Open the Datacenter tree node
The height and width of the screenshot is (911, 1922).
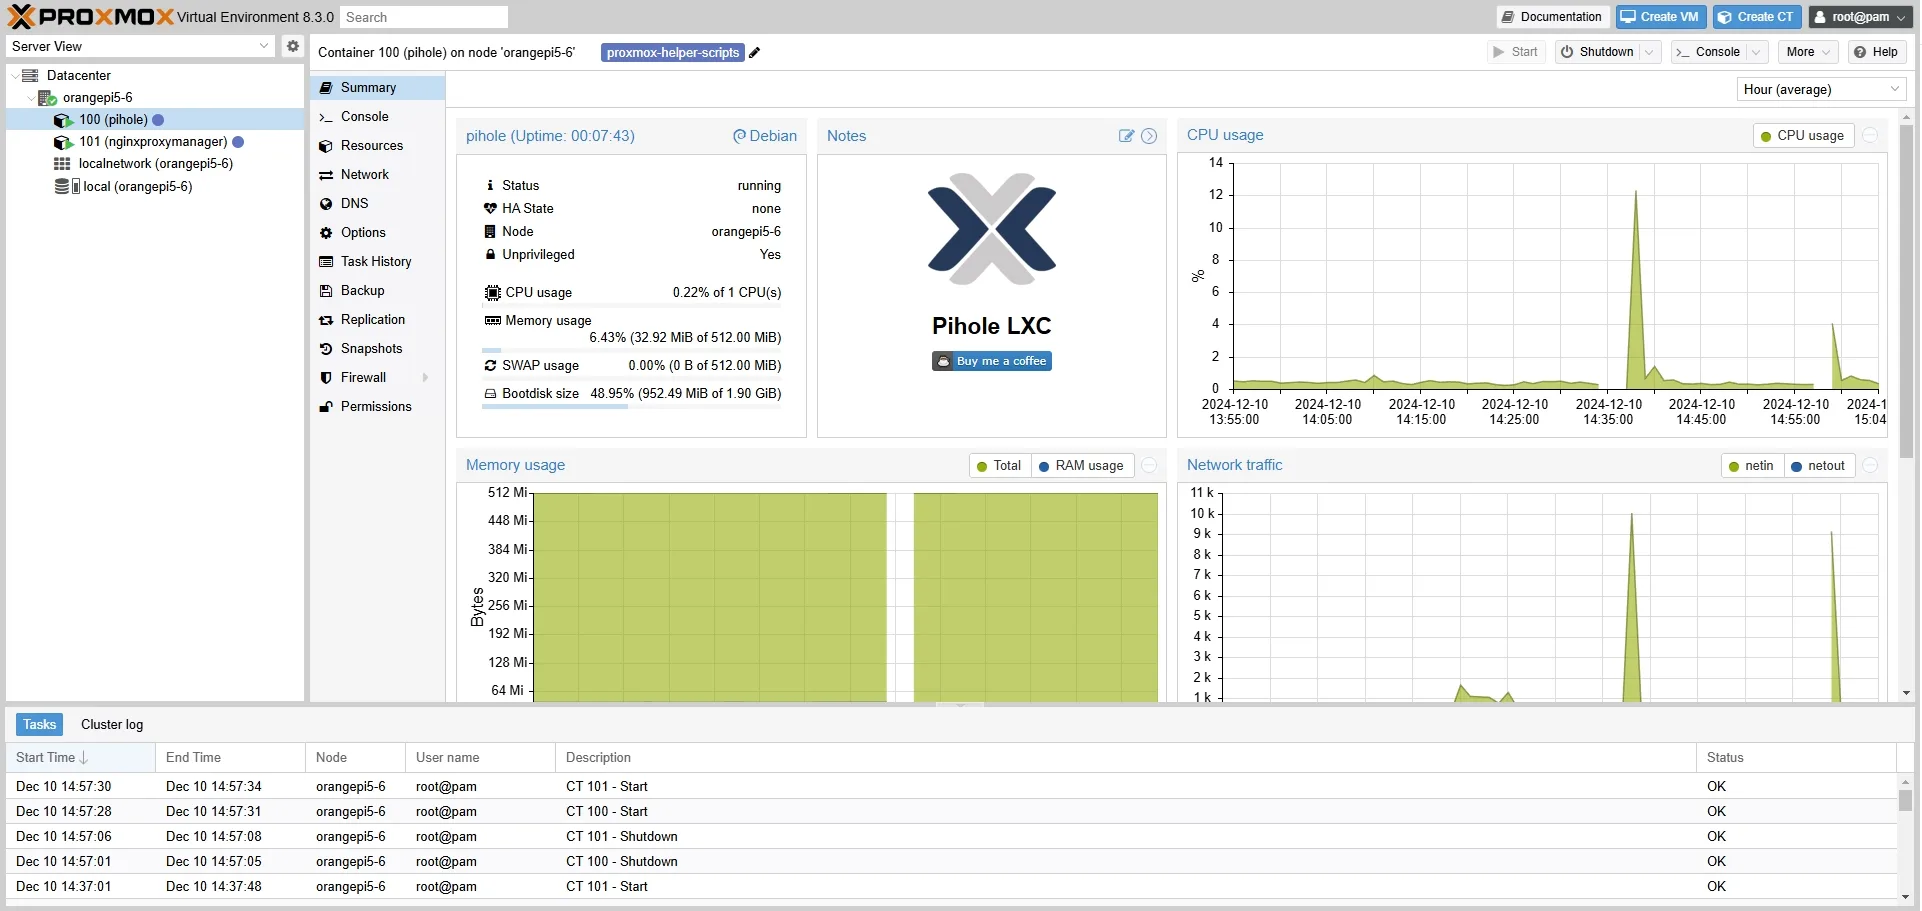(78, 76)
